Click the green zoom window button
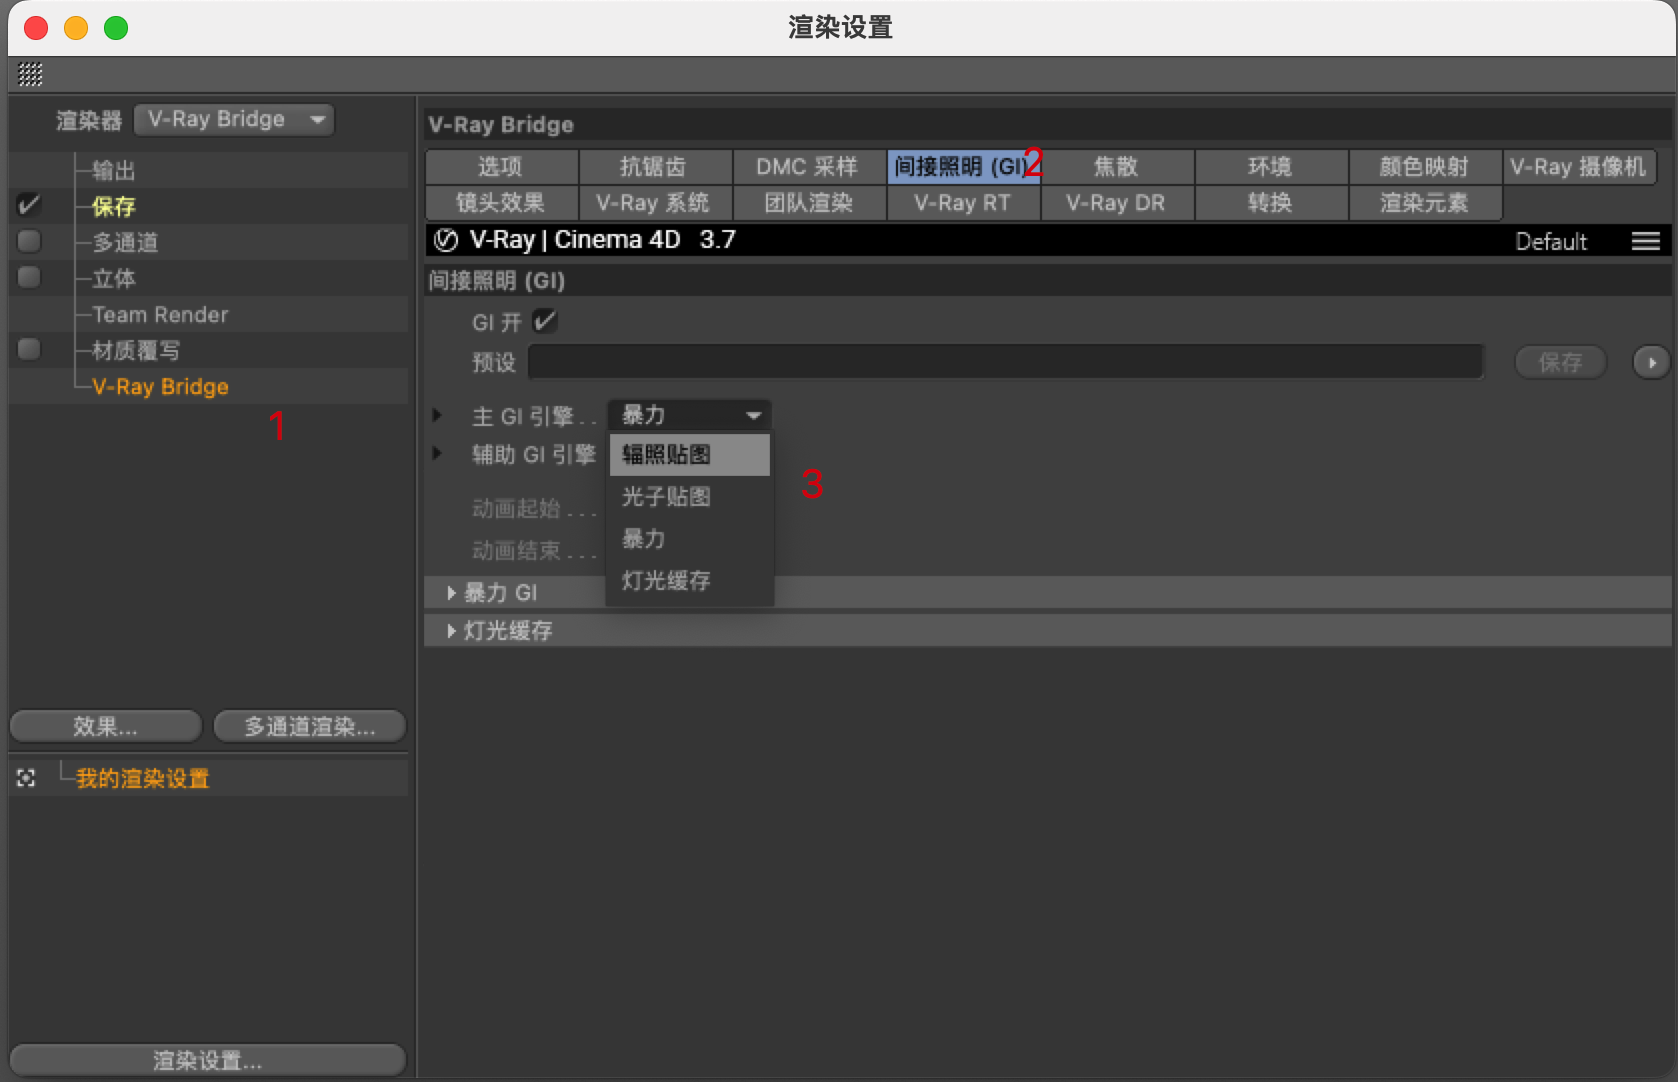This screenshot has width=1678, height=1082. coord(116,28)
